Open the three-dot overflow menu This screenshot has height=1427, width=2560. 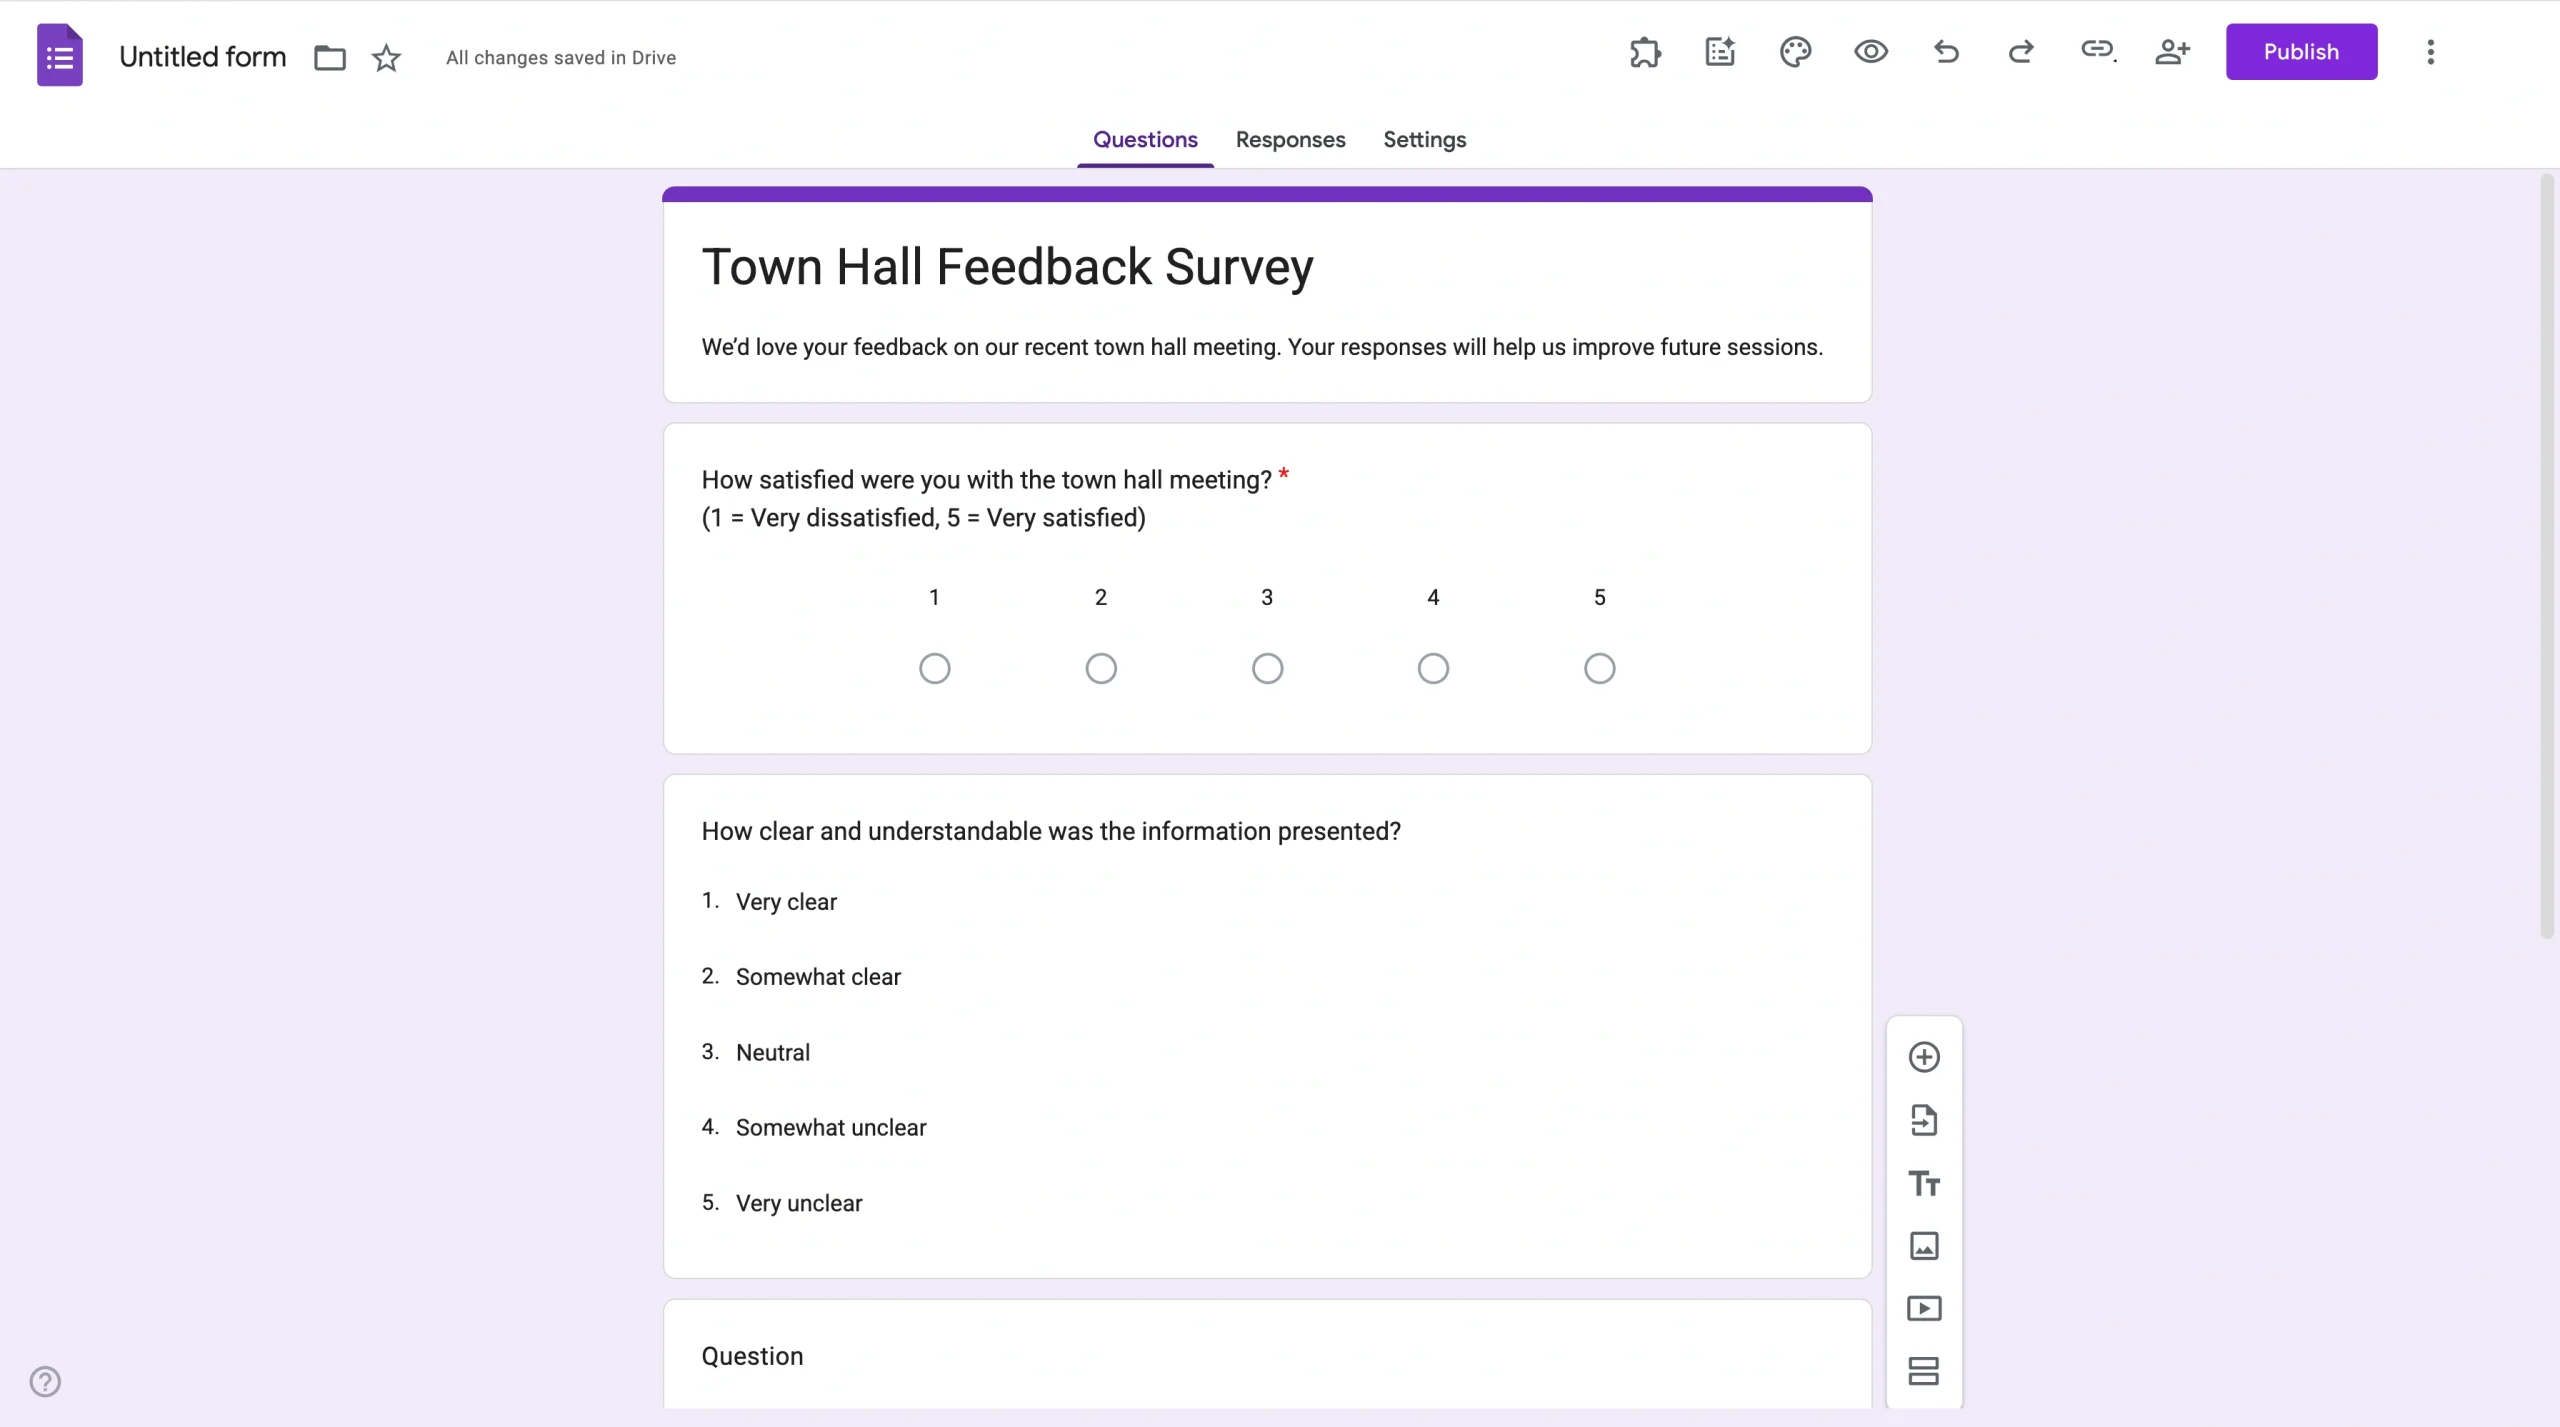tap(2431, 51)
